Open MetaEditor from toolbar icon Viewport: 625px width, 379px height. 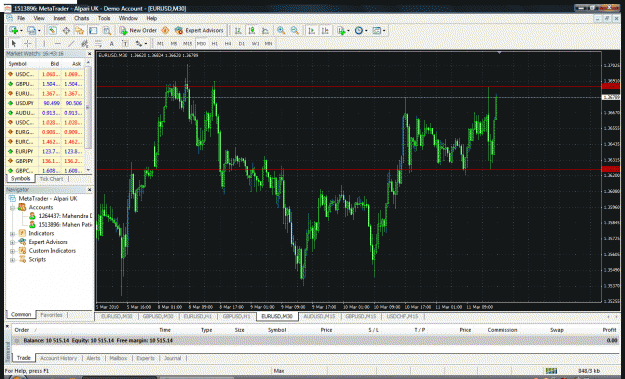pyautogui.click(x=165, y=30)
